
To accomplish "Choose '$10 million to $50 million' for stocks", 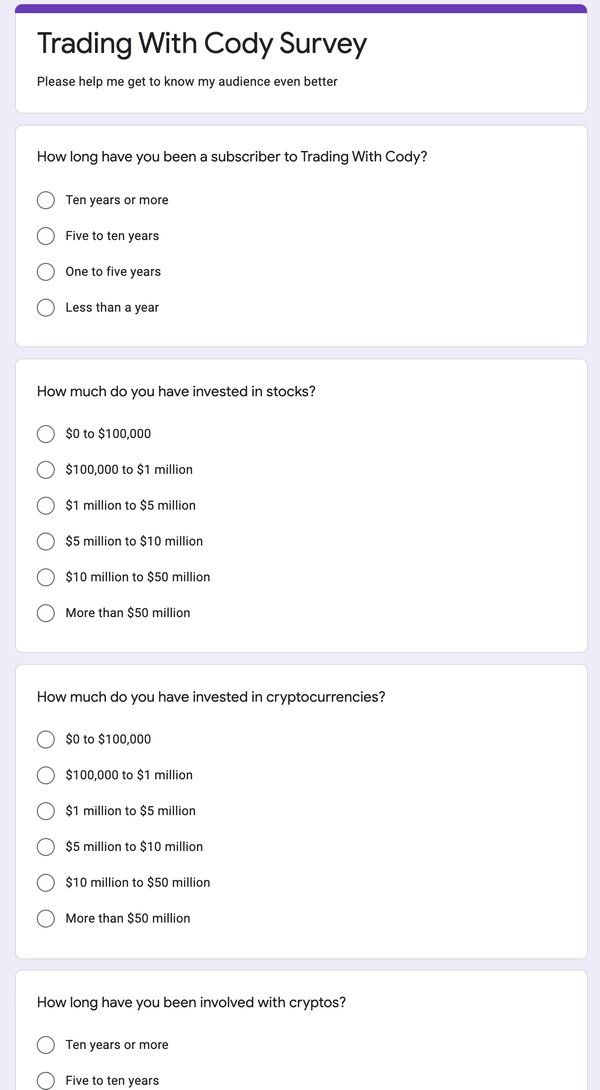I will (x=45, y=577).
